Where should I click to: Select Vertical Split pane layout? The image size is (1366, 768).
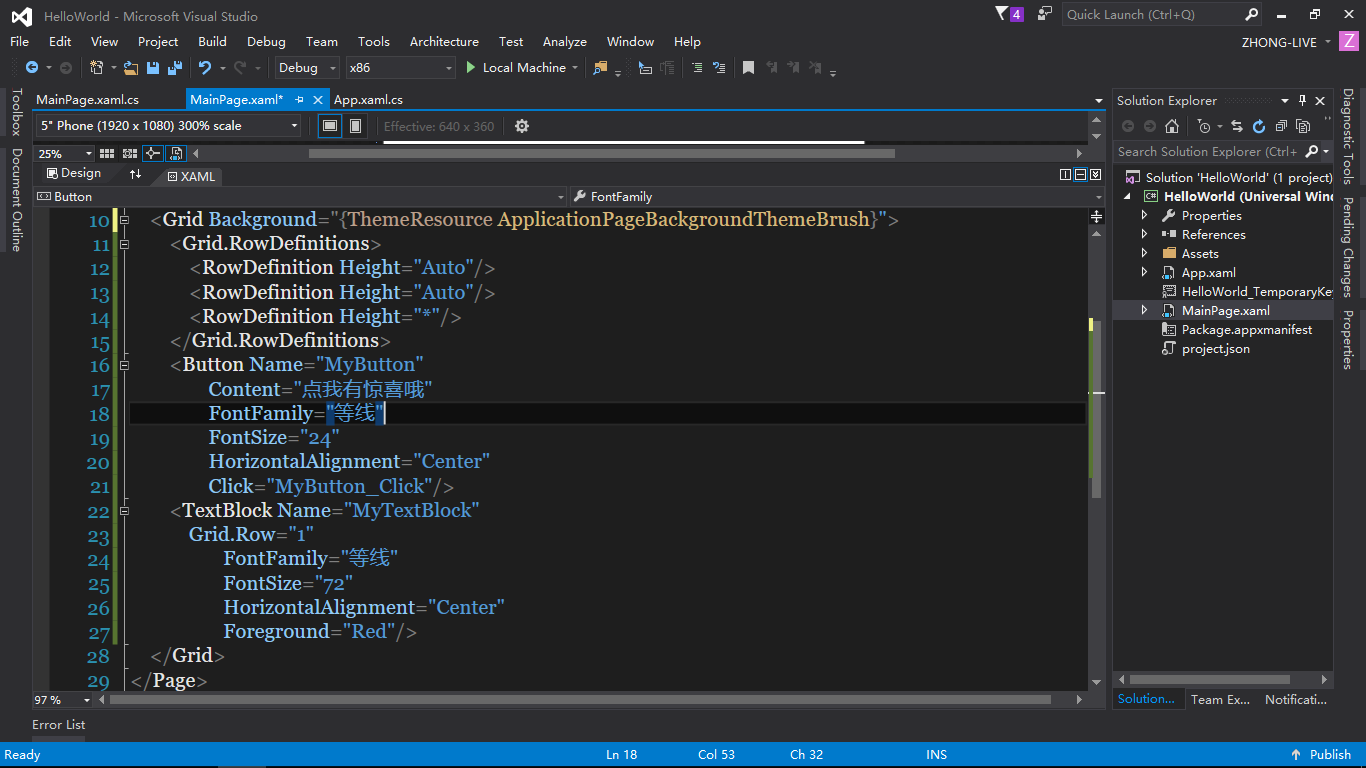click(1065, 174)
